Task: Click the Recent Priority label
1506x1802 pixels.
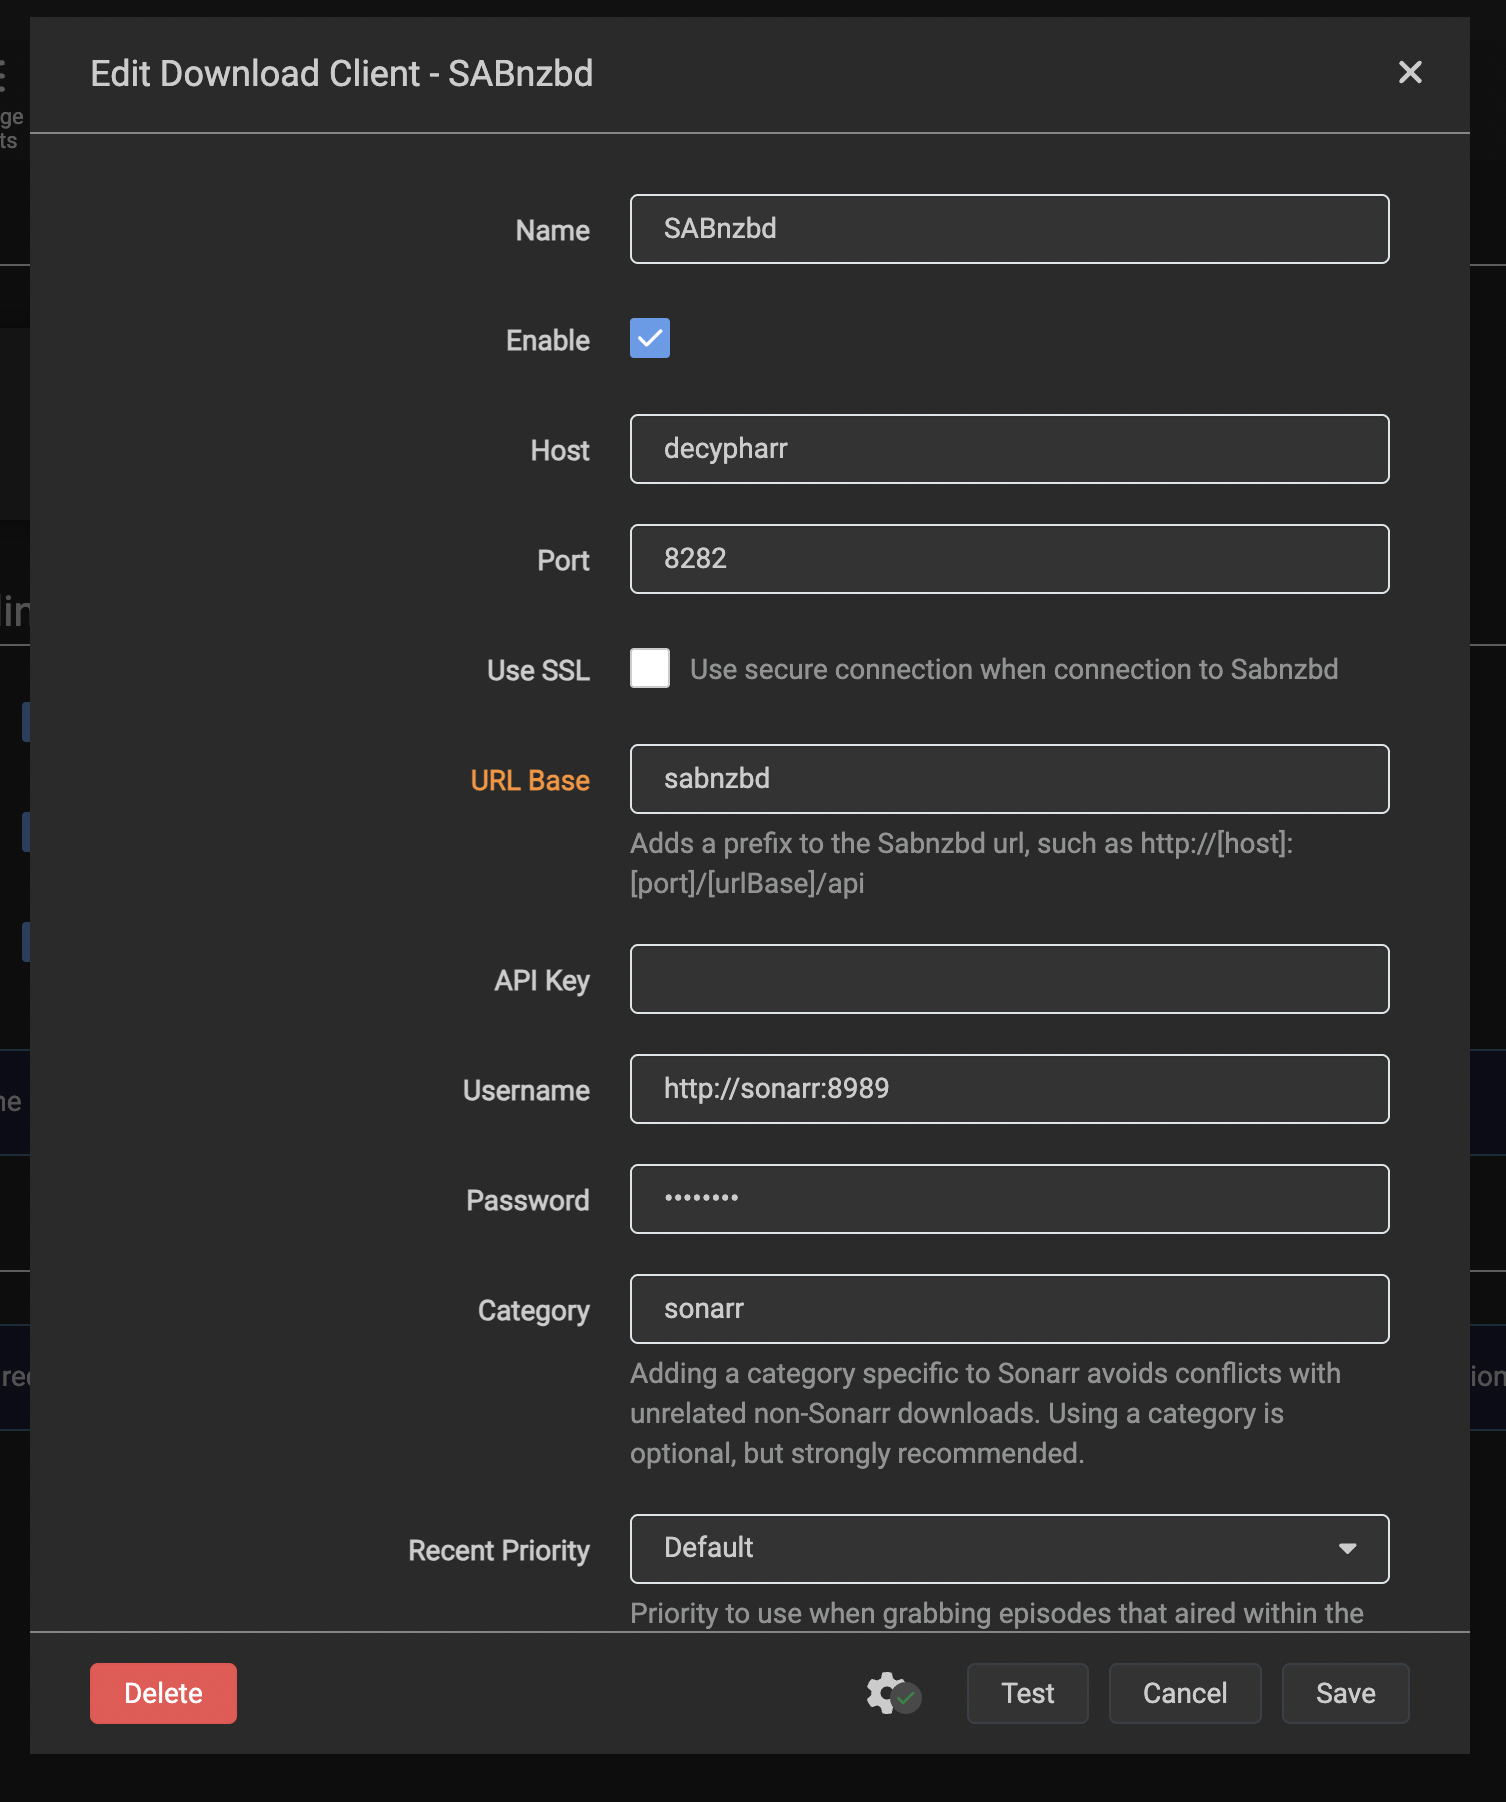Action: click(x=499, y=1550)
